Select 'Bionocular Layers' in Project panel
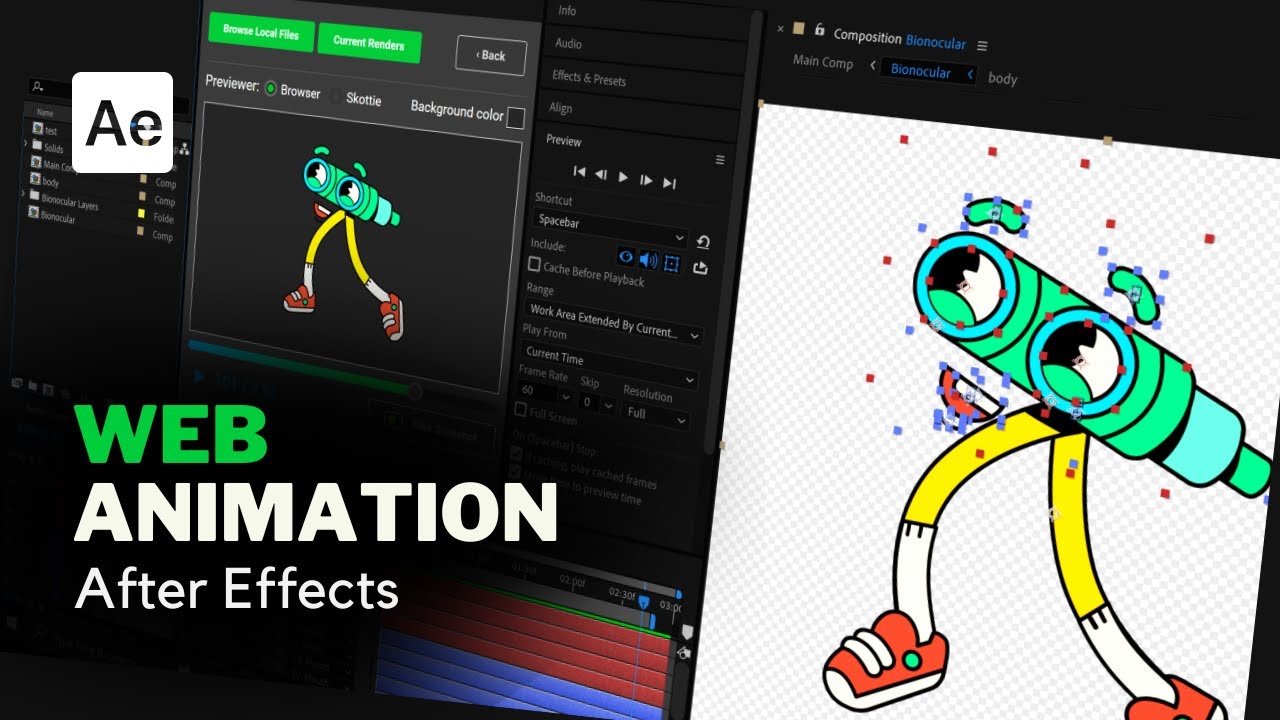Screen dimensions: 1280x720 pos(70,203)
